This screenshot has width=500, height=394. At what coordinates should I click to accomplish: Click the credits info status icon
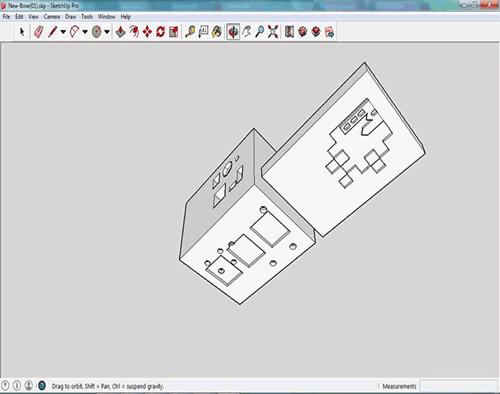(x=17, y=385)
